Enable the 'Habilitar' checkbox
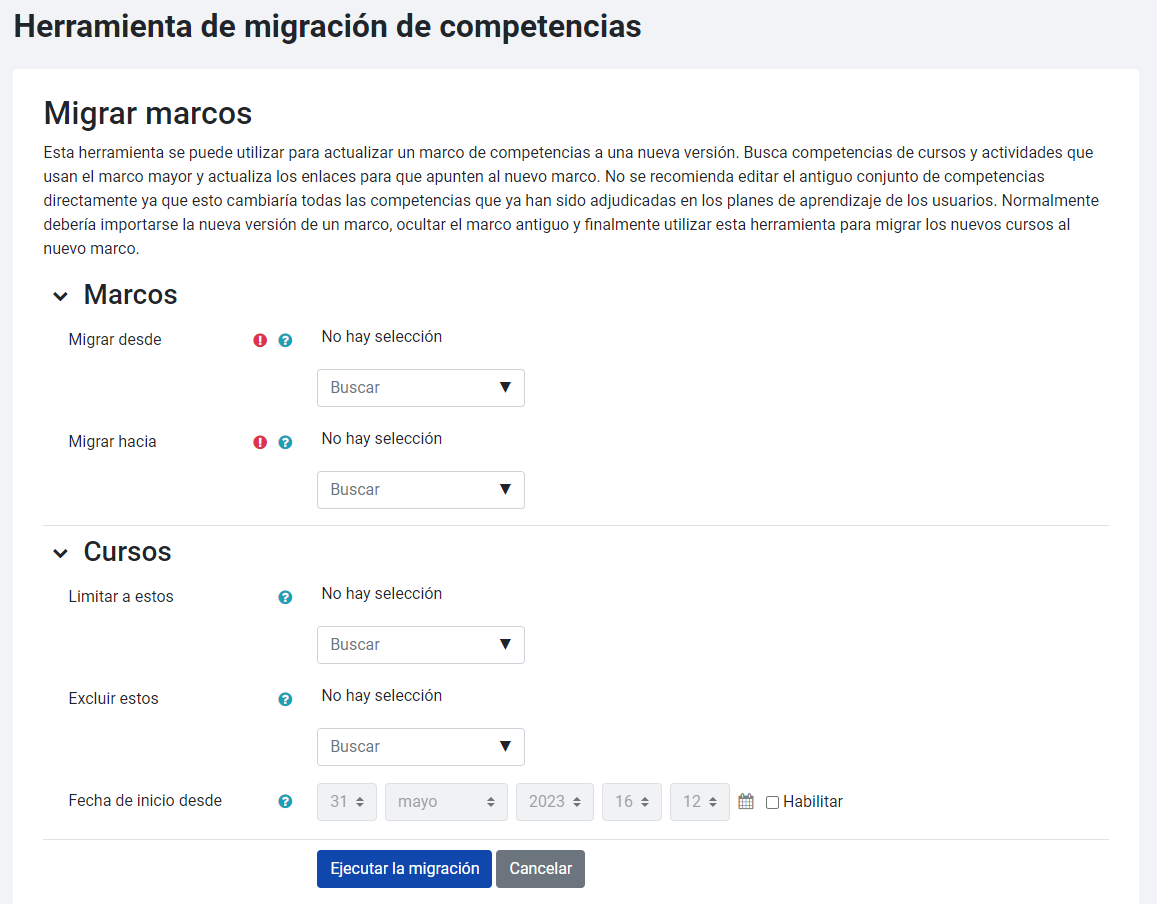Screen dimensions: 1157x904 [772, 801]
